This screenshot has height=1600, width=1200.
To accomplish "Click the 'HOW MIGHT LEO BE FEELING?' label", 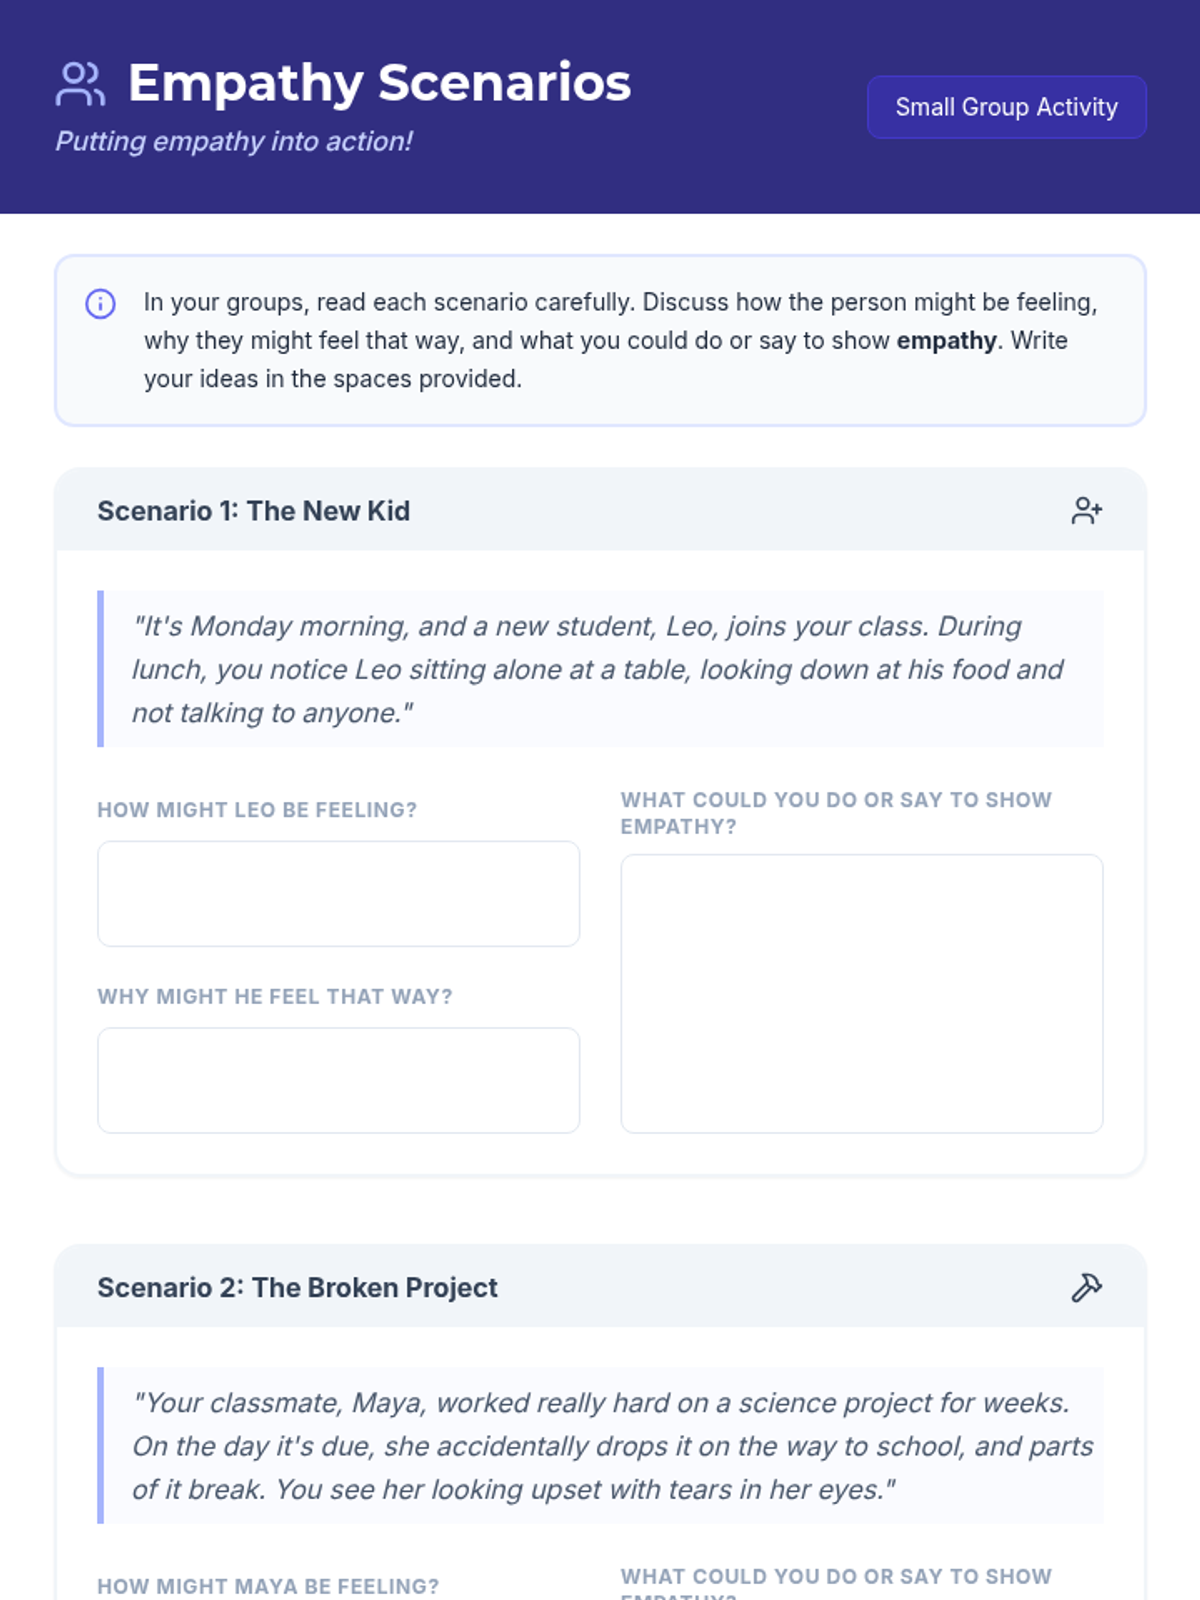I will 257,810.
